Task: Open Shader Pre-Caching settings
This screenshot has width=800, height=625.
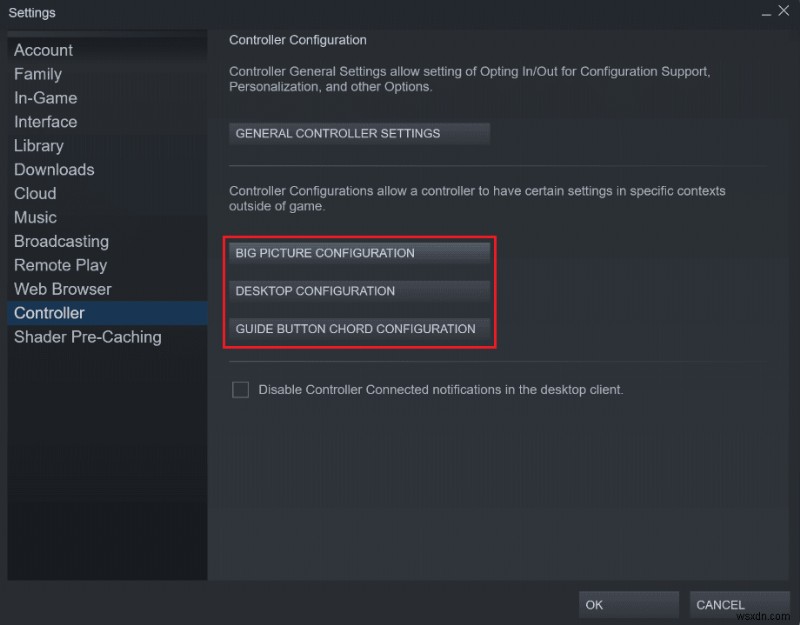Action: 107,337
